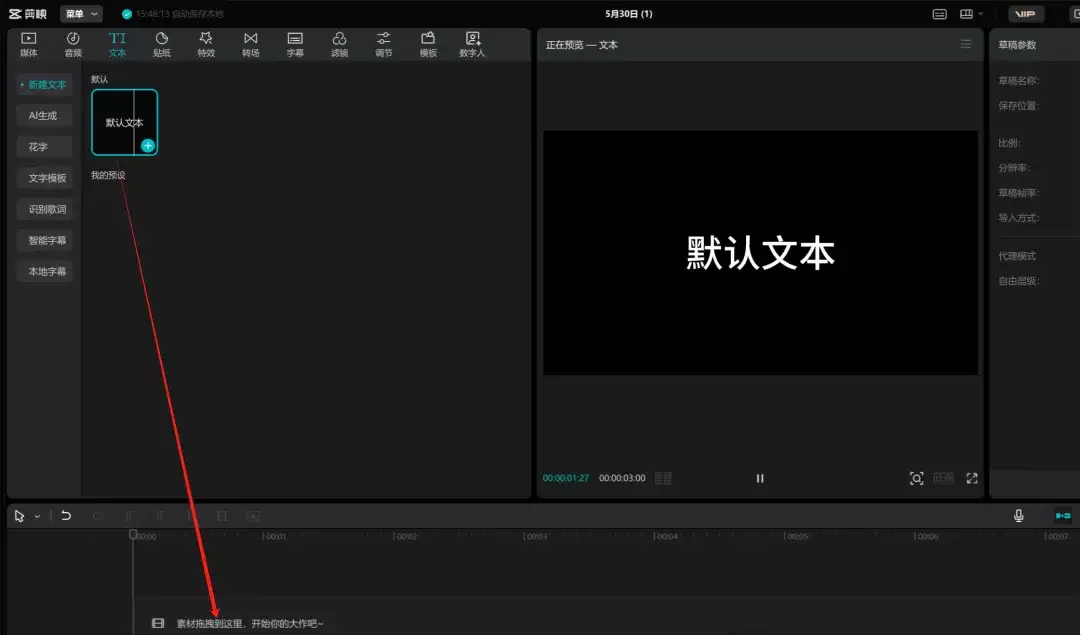Pause the preview playback
Image resolution: width=1081 pixels, height=635 pixels.
coord(760,478)
